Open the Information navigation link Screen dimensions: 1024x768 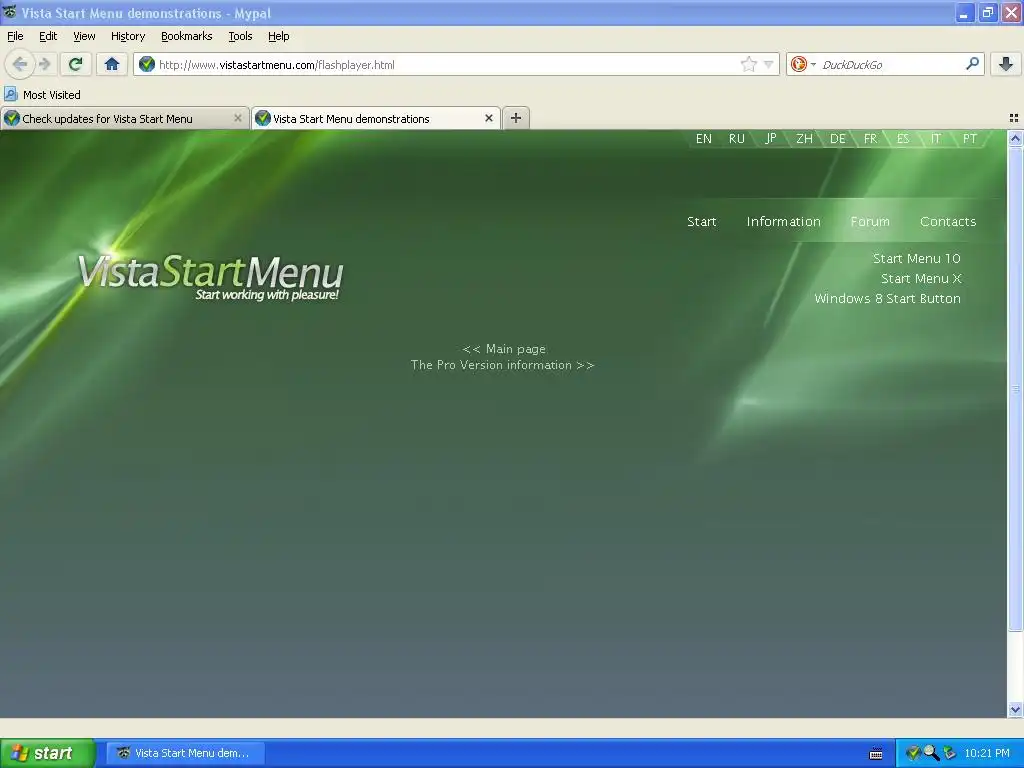pyautogui.click(x=784, y=221)
